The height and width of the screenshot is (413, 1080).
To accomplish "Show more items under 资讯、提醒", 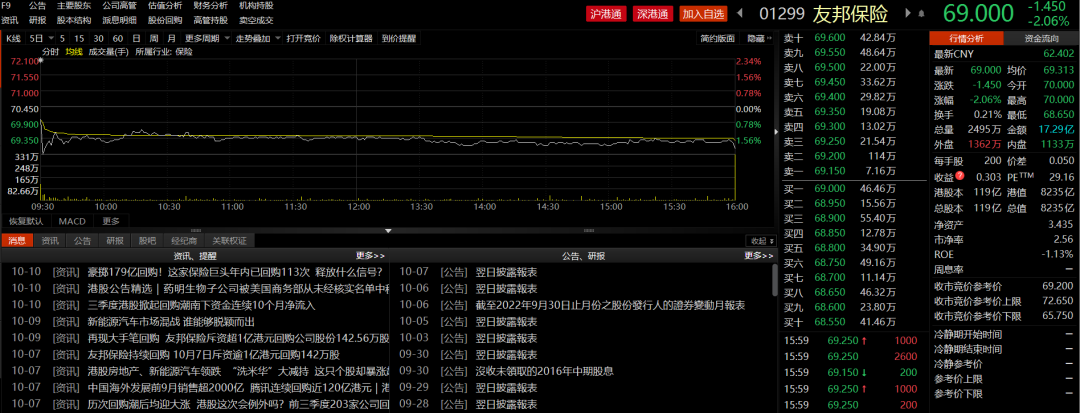I will pyautogui.click(x=370, y=256).
